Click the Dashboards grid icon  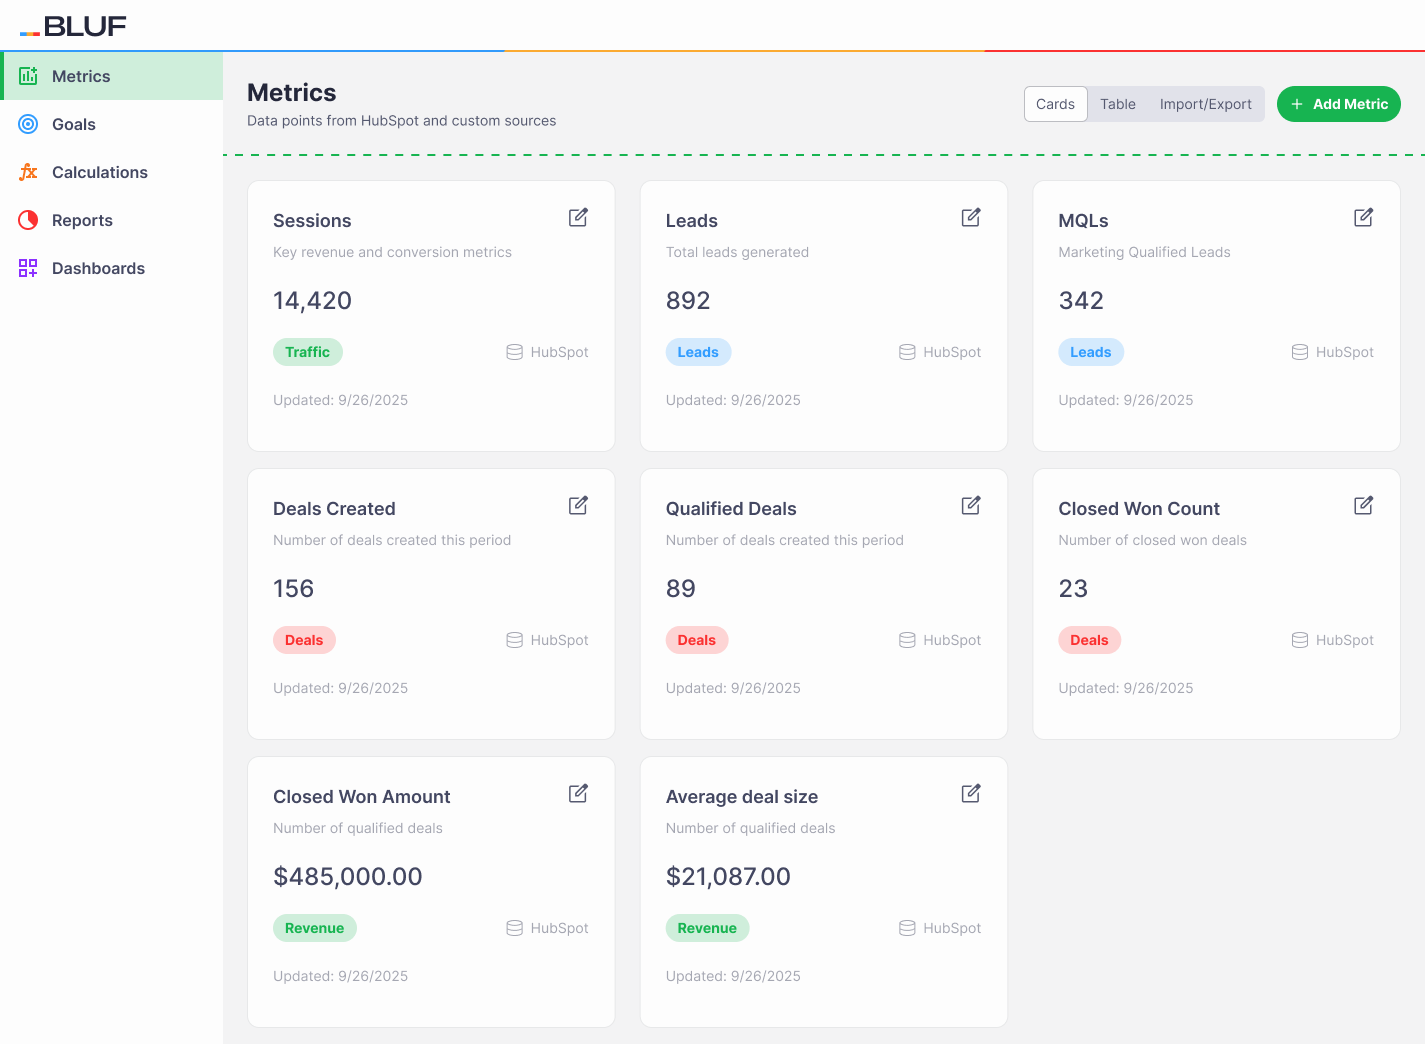(x=28, y=268)
